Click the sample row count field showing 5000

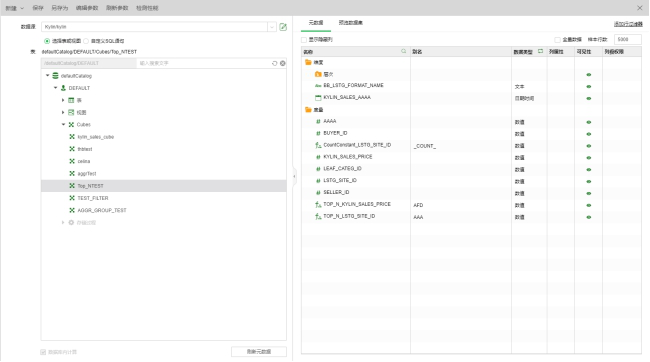point(628,39)
